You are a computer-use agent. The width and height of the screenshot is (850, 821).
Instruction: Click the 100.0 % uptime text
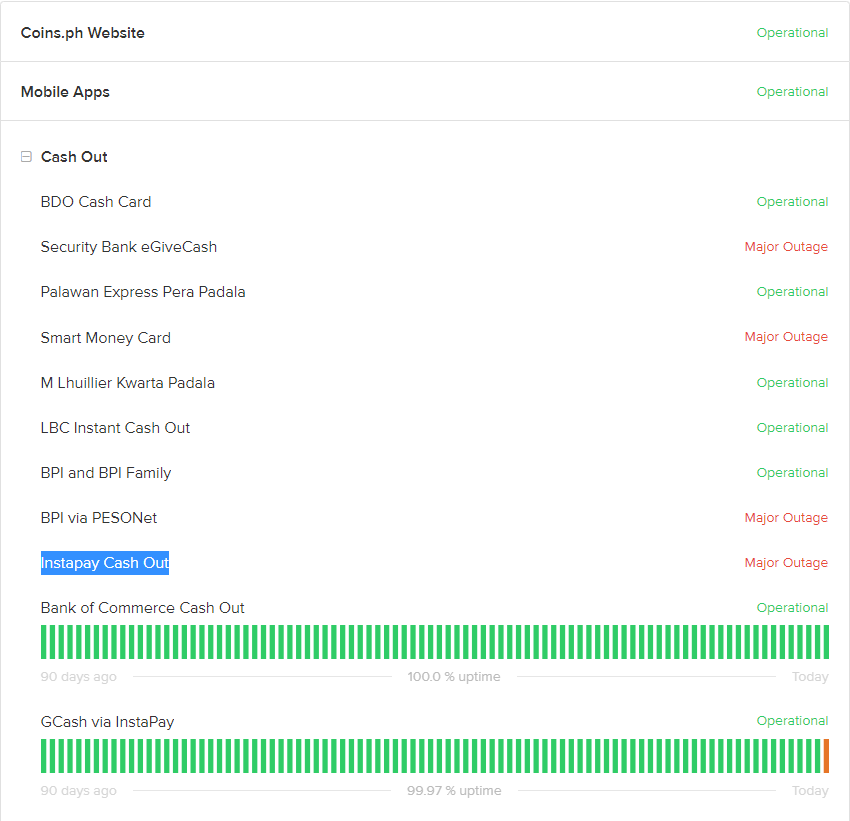coord(454,677)
